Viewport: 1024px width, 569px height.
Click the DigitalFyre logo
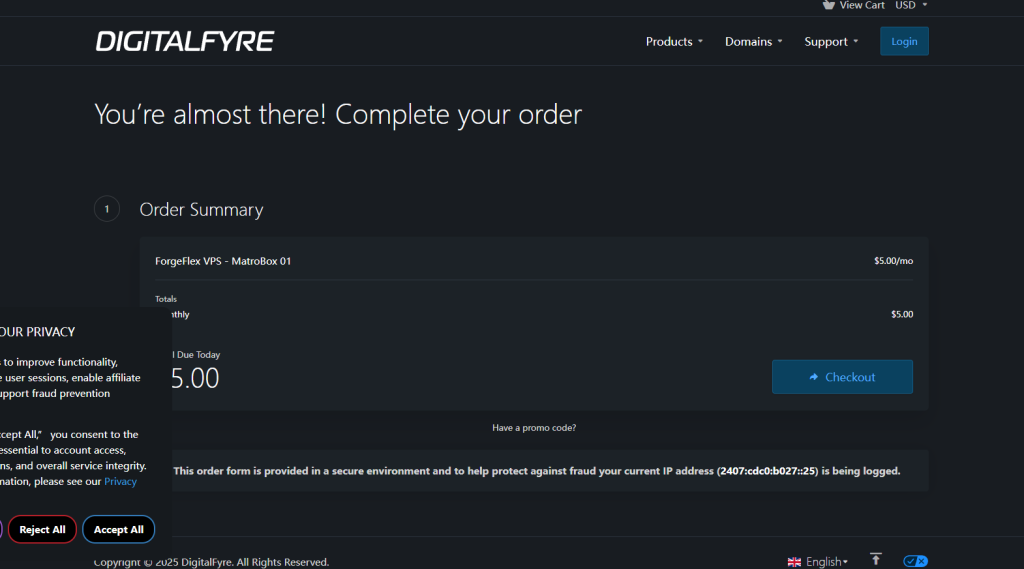pos(185,41)
